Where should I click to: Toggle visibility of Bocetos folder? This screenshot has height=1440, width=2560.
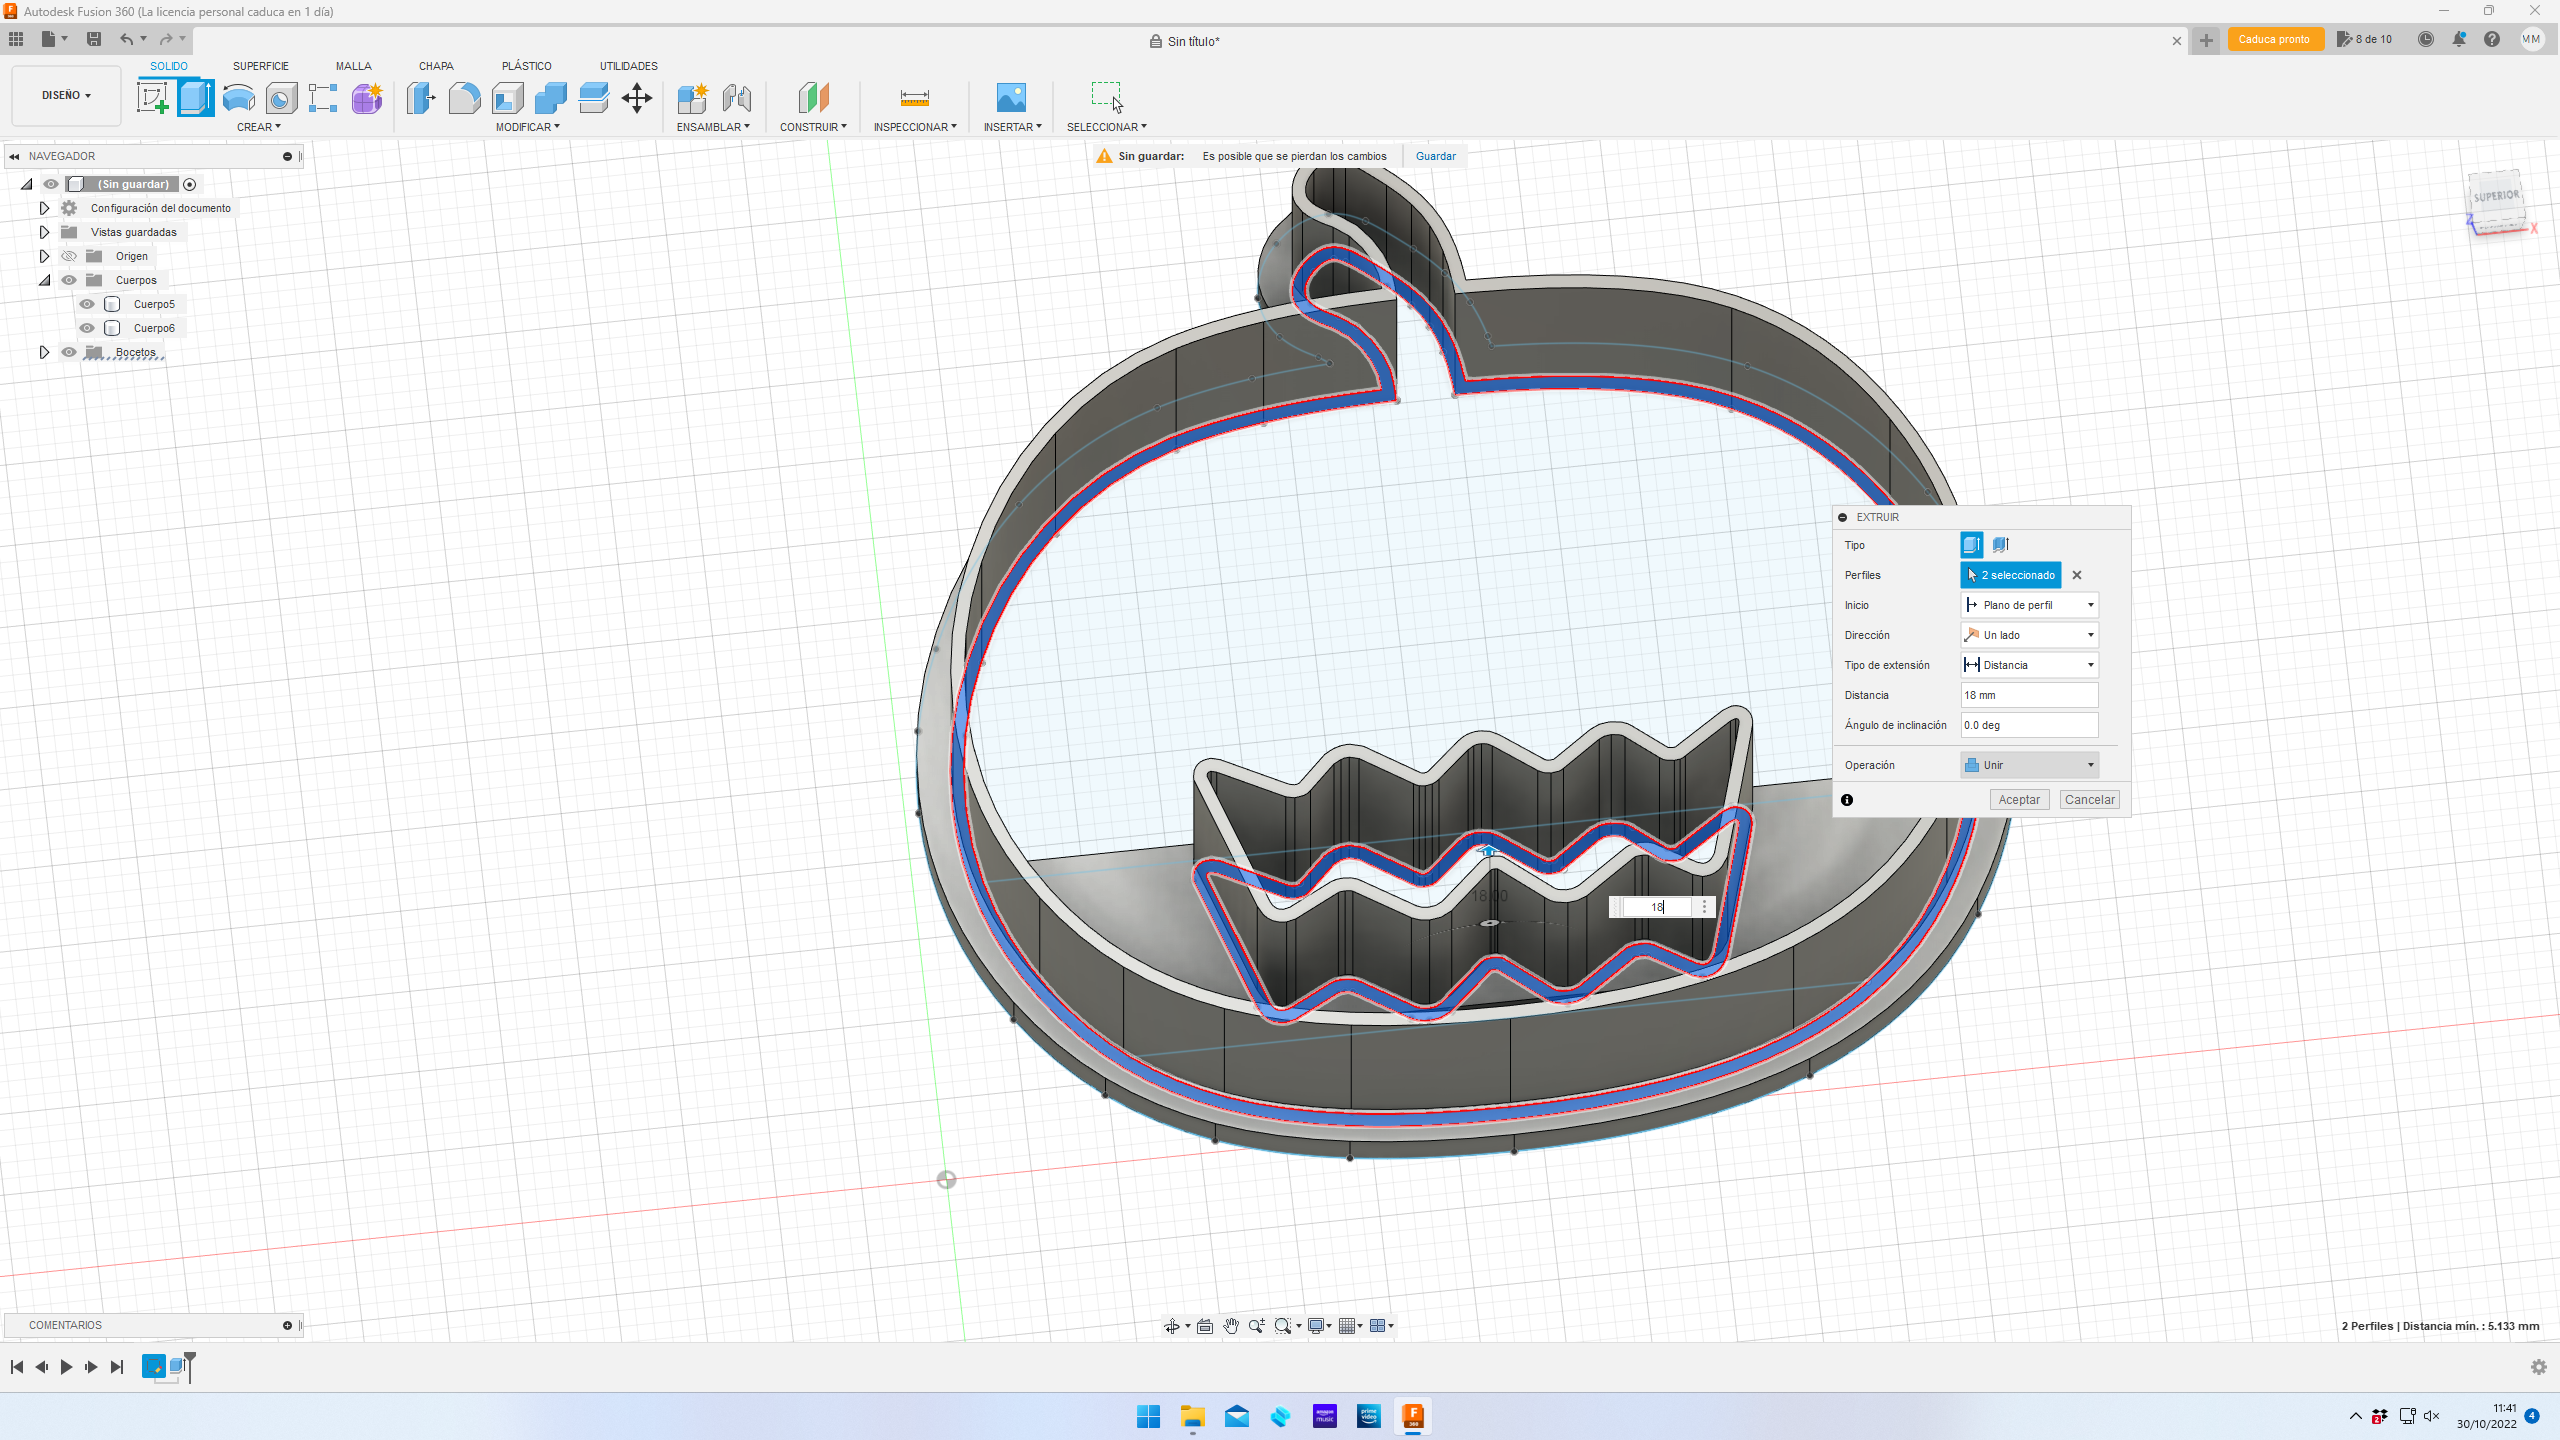(x=69, y=352)
